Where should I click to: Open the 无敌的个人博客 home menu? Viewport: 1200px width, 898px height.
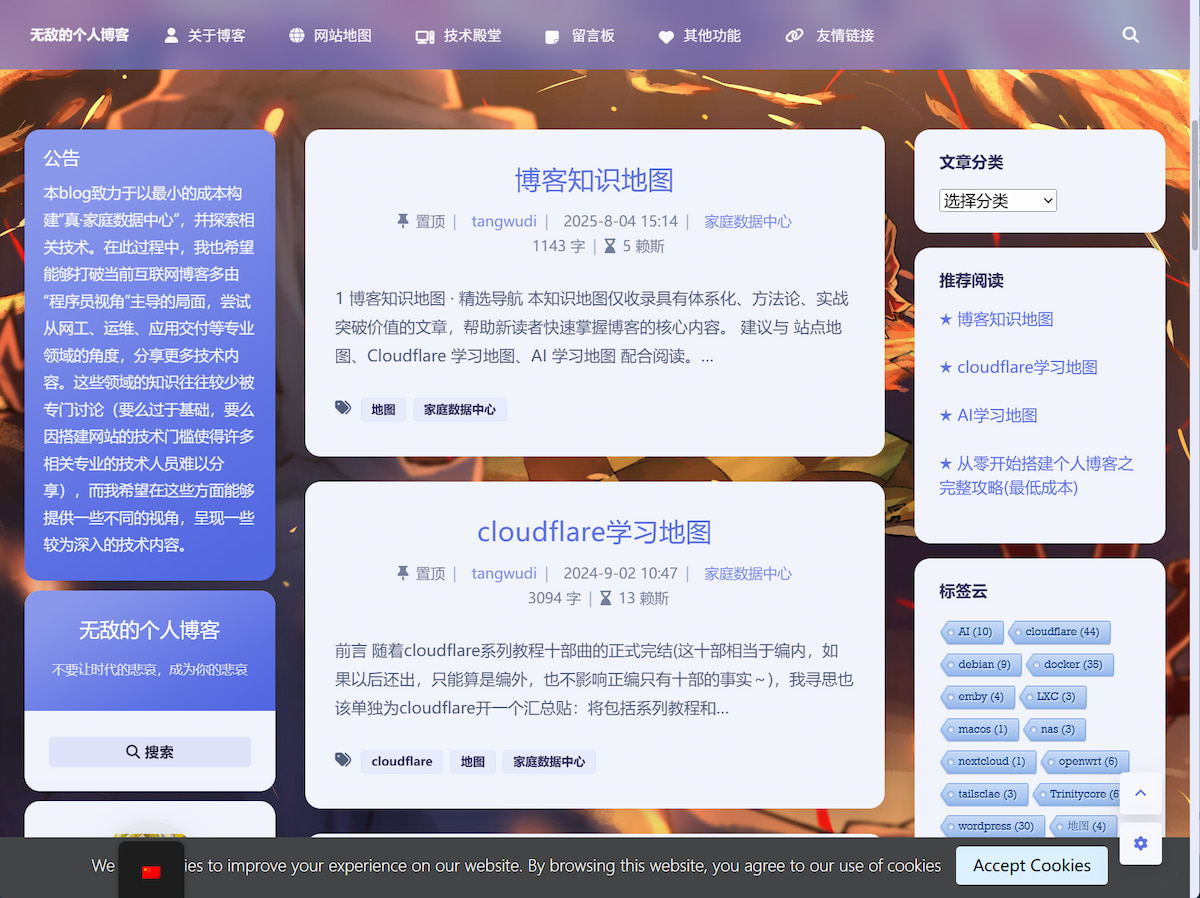point(80,34)
